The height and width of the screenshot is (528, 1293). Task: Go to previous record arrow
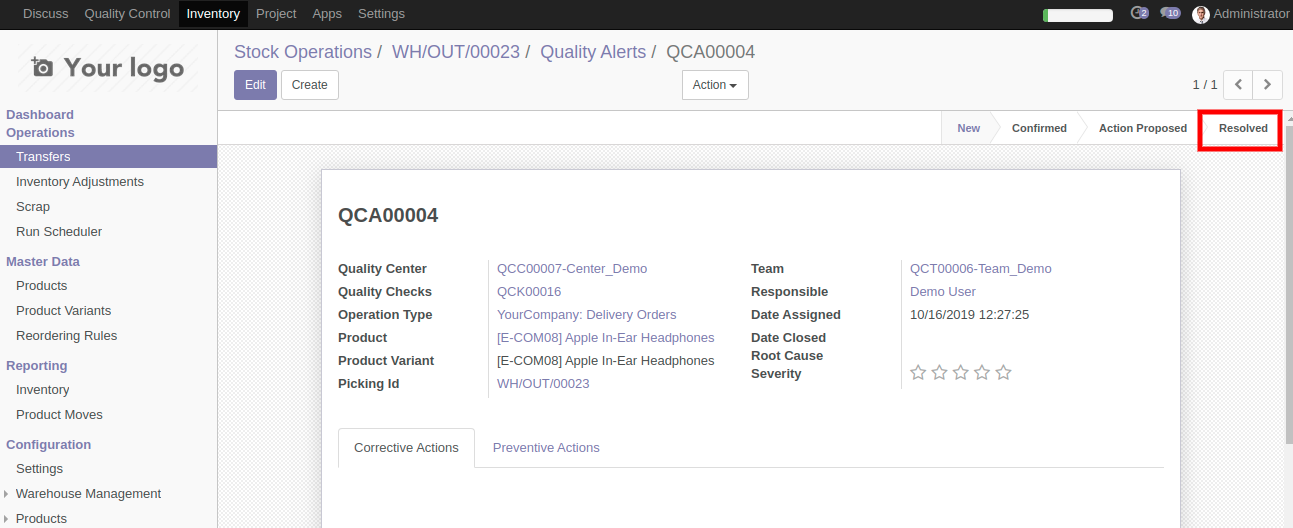point(1238,85)
